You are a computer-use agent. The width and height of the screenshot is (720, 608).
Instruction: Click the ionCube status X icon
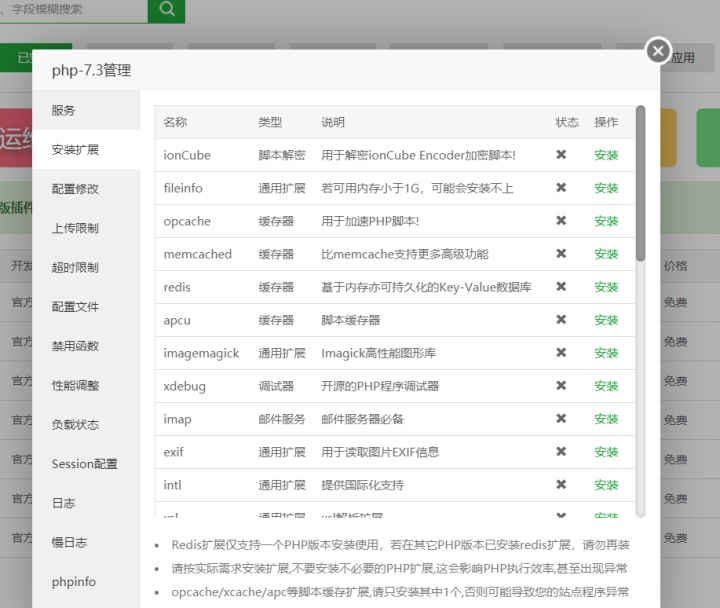(561, 155)
